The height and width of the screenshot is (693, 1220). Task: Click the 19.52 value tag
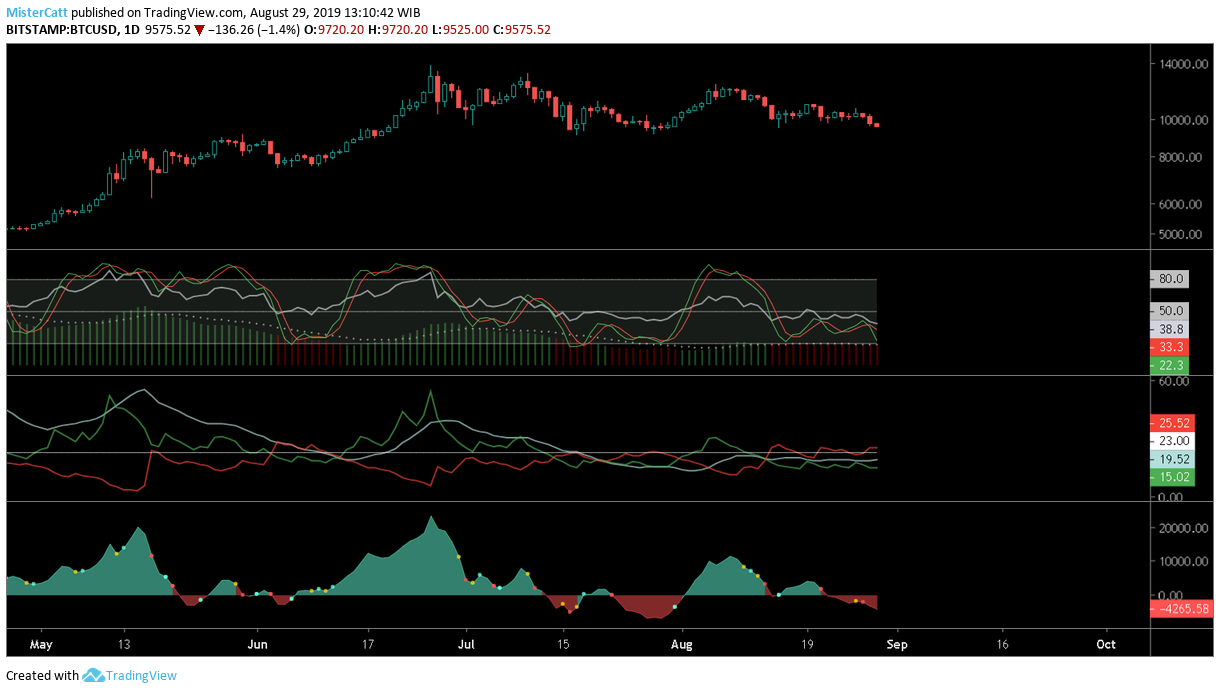[1173, 459]
